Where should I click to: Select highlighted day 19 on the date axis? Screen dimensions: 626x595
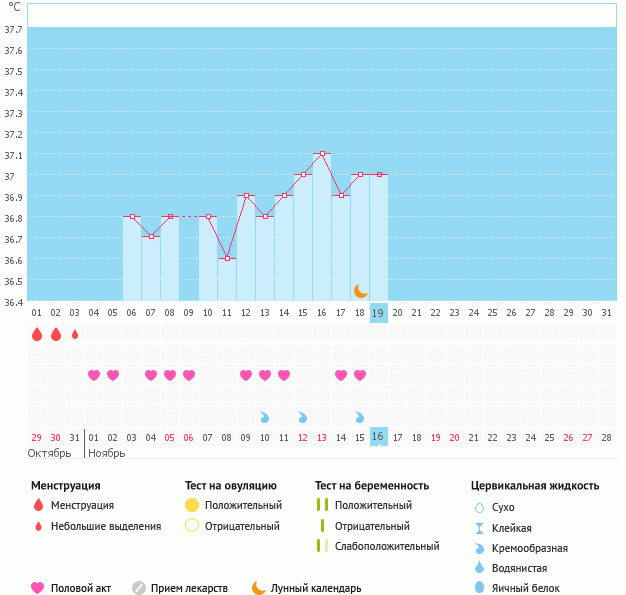(x=378, y=313)
